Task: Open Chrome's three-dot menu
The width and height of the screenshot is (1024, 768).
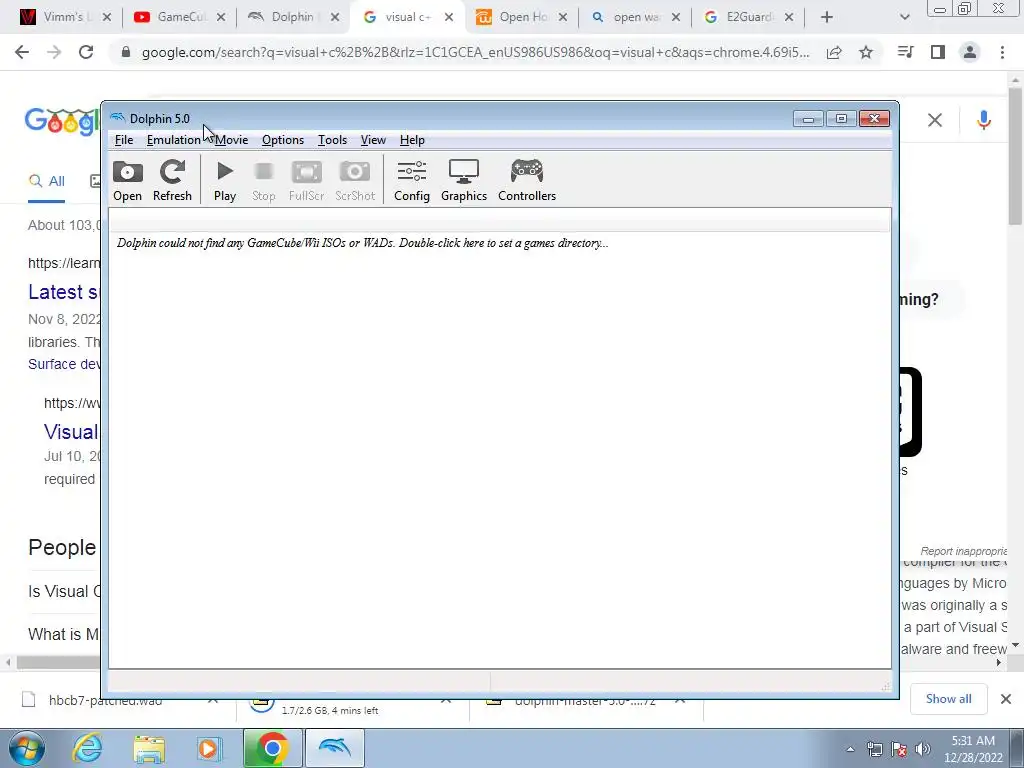Action: [1002, 52]
